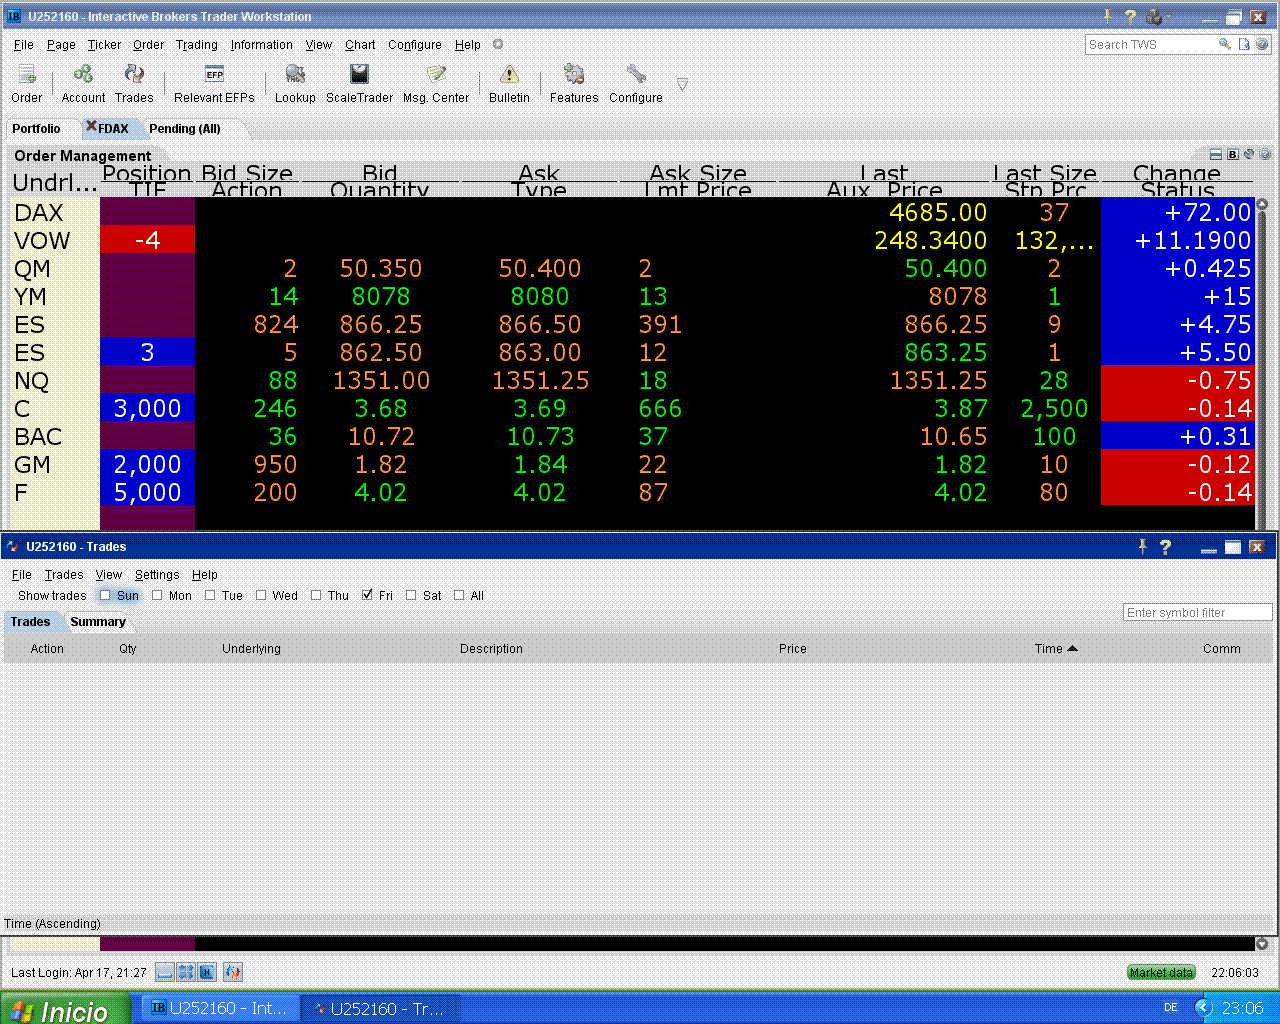This screenshot has height=1024, width=1280.
Task: Click the document icon in search box
Action: point(1244,44)
